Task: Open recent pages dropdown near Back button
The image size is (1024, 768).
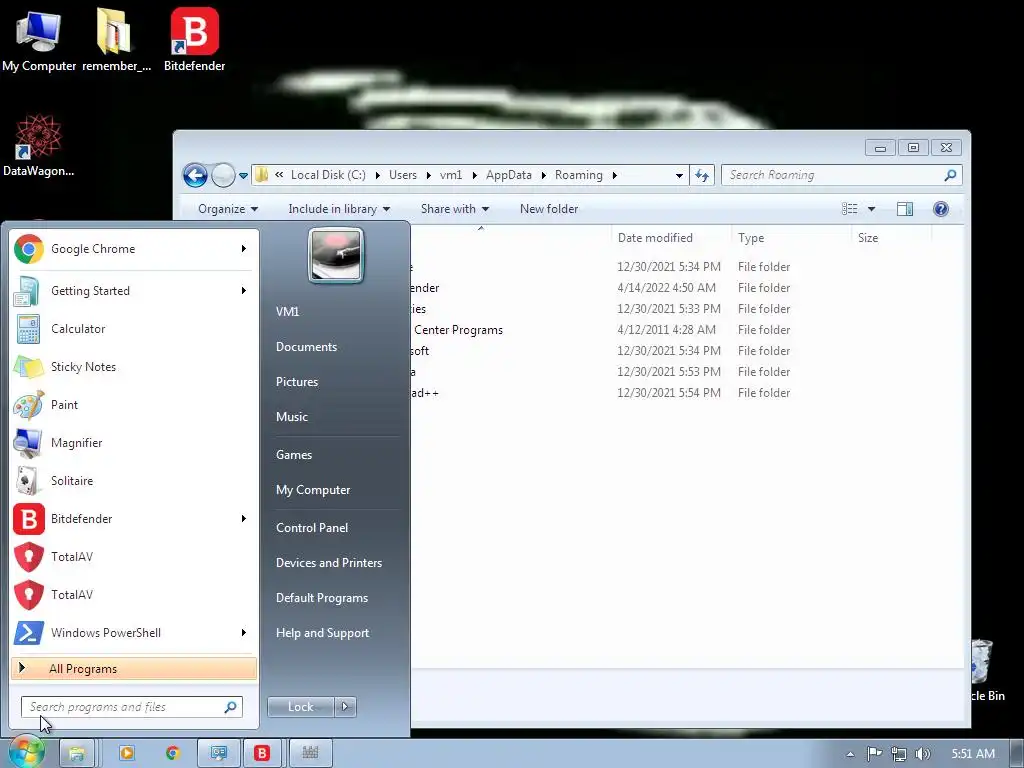Action: 243,176
